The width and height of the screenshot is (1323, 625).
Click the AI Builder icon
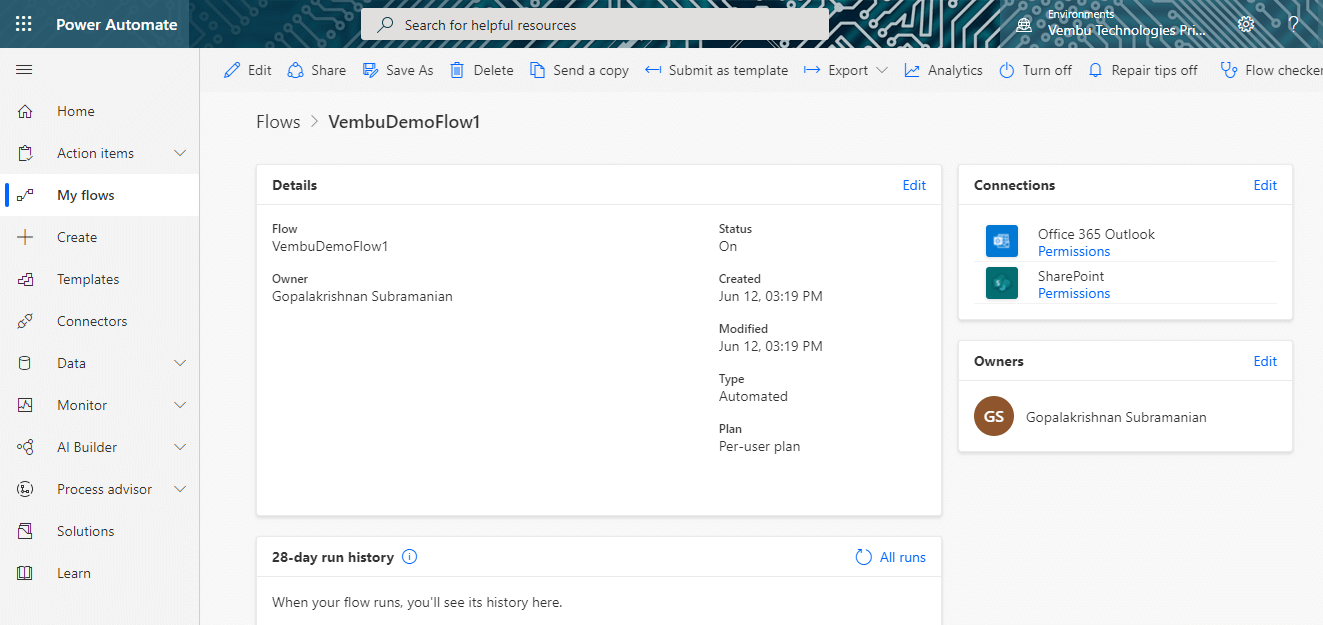26,447
